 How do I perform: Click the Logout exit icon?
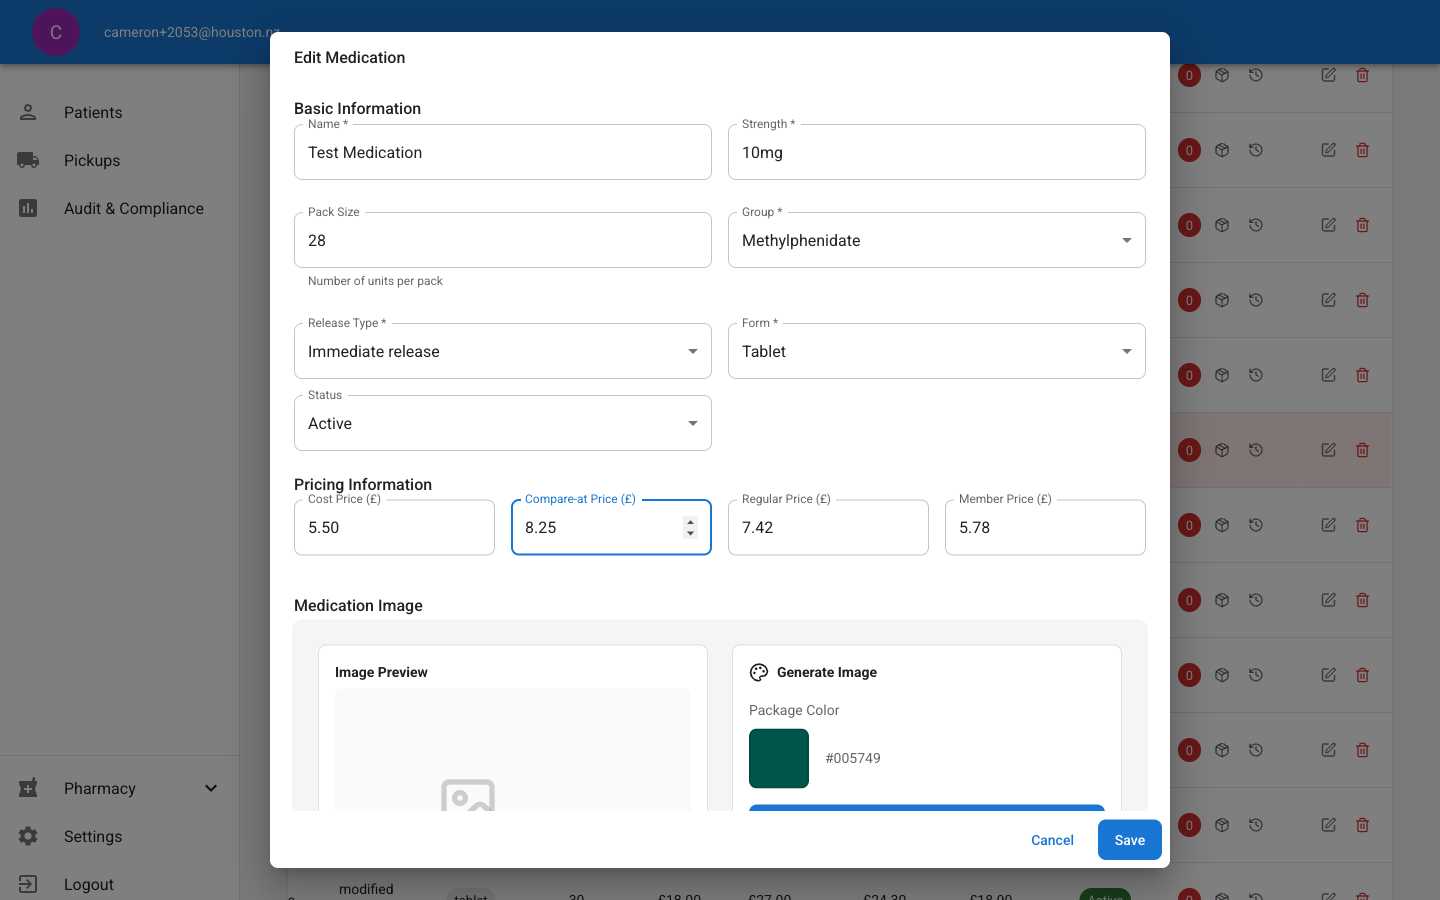pyautogui.click(x=28, y=884)
